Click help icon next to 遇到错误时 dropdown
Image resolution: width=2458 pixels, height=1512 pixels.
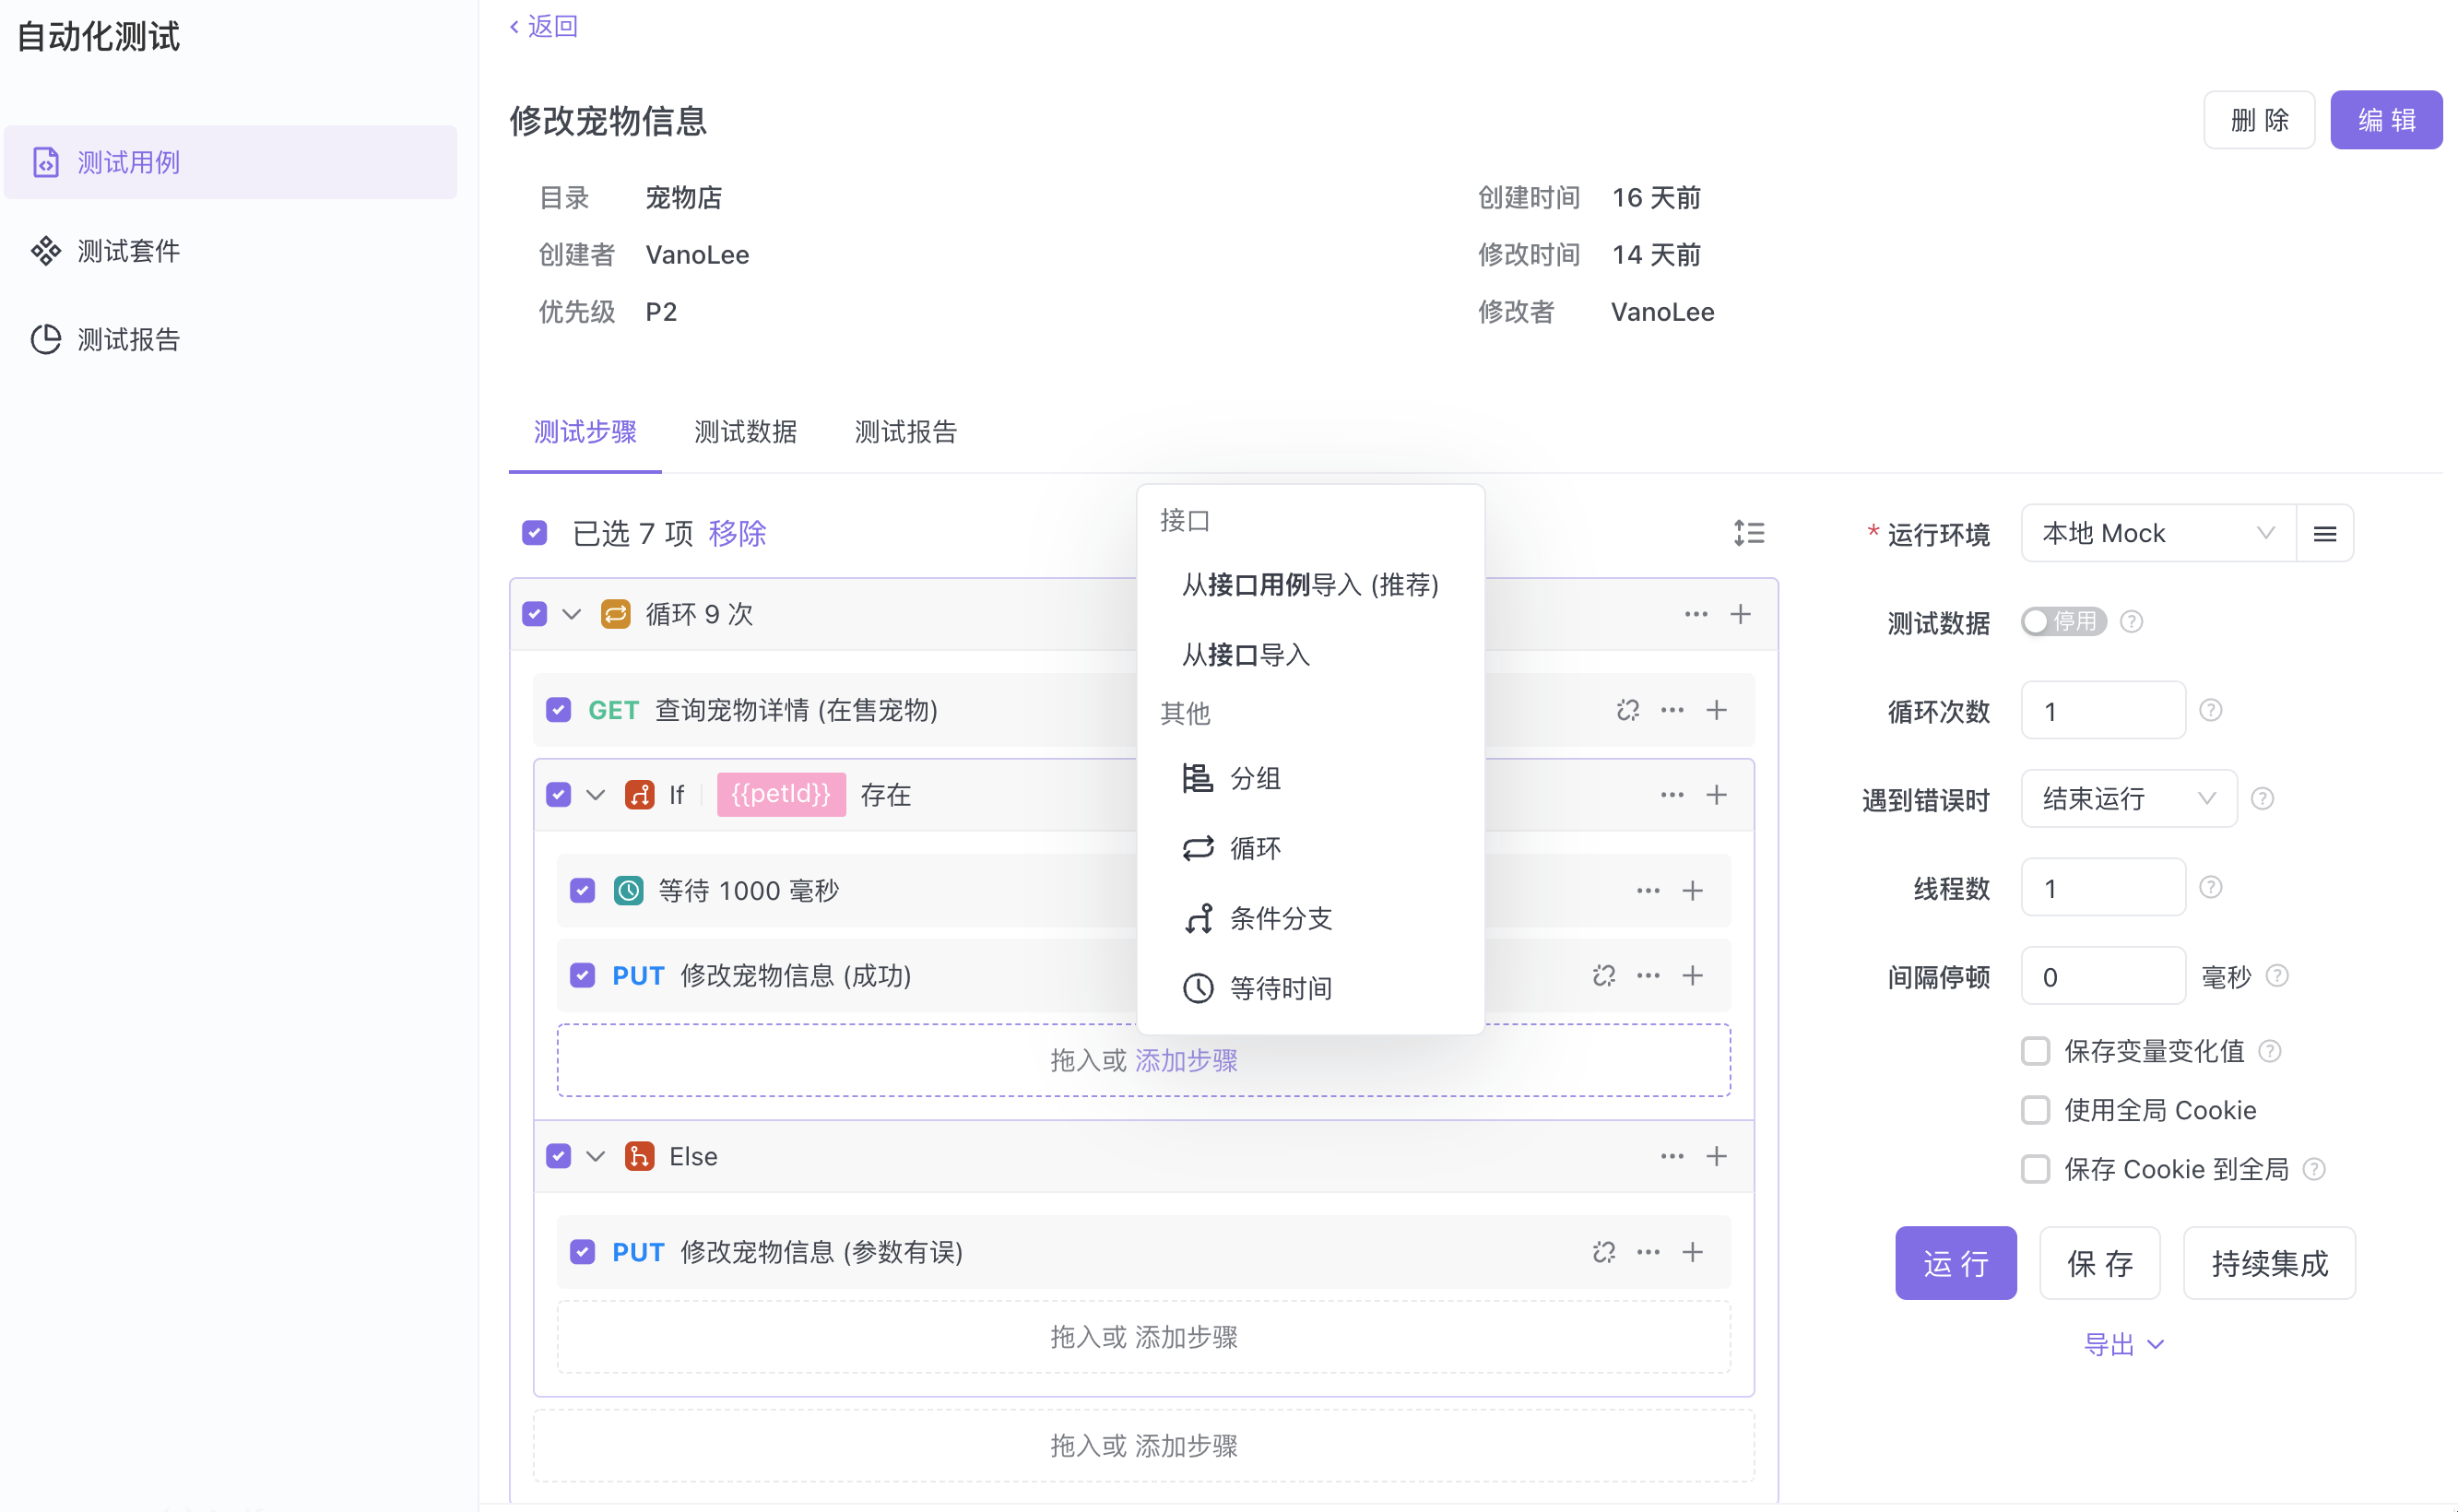click(2262, 799)
